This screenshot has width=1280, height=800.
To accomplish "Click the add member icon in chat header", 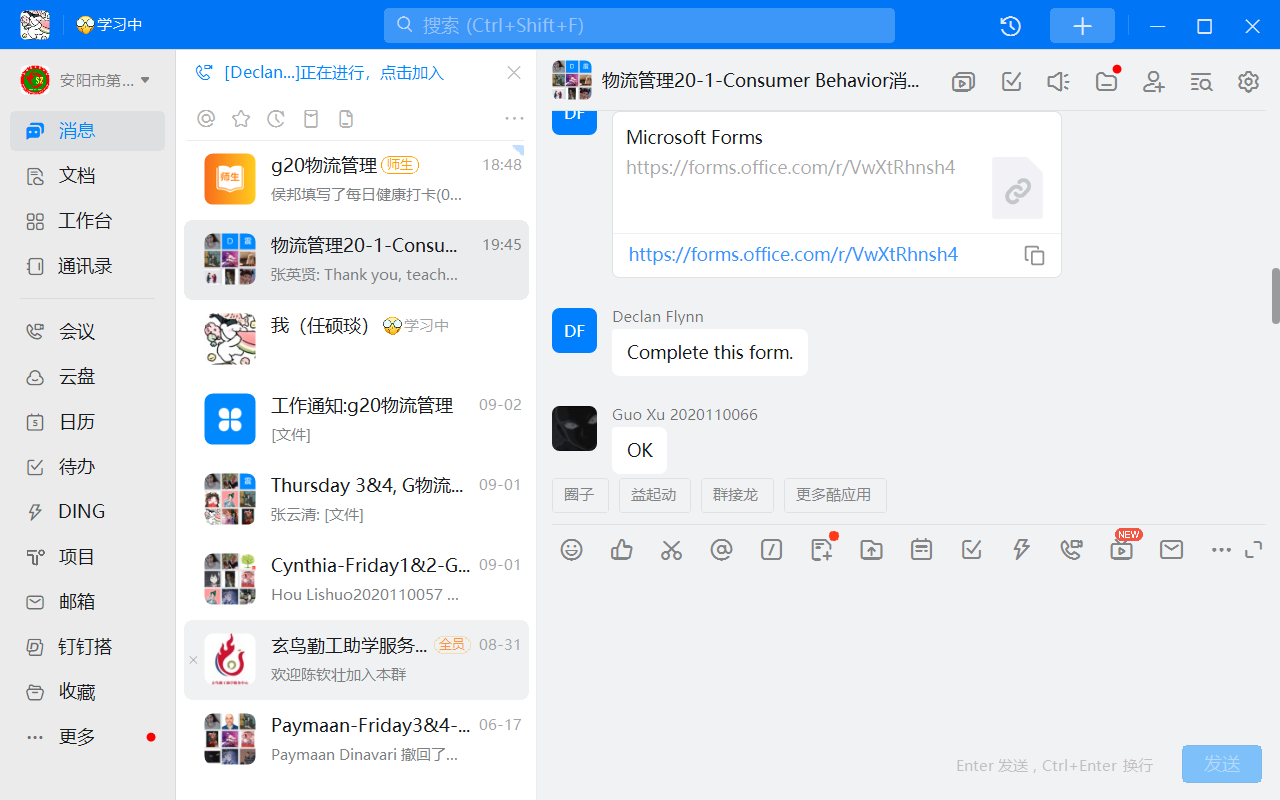I will tap(1154, 82).
